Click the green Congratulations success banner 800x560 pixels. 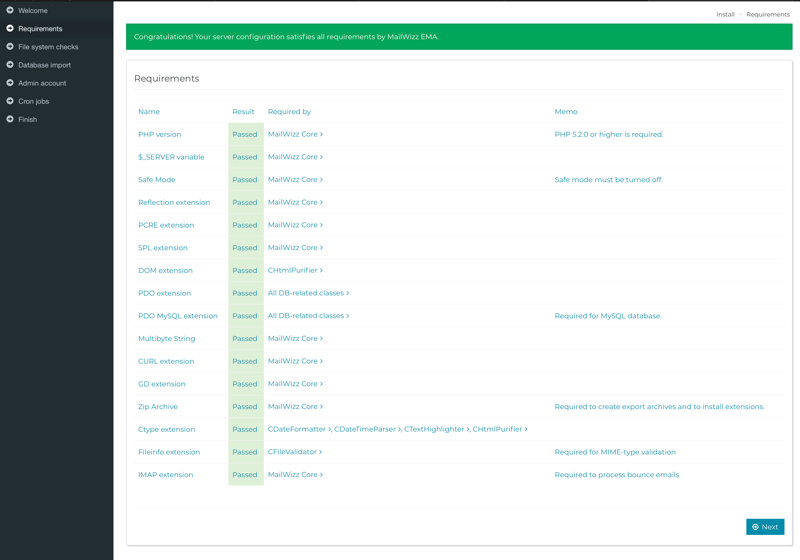tap(459, 37)
